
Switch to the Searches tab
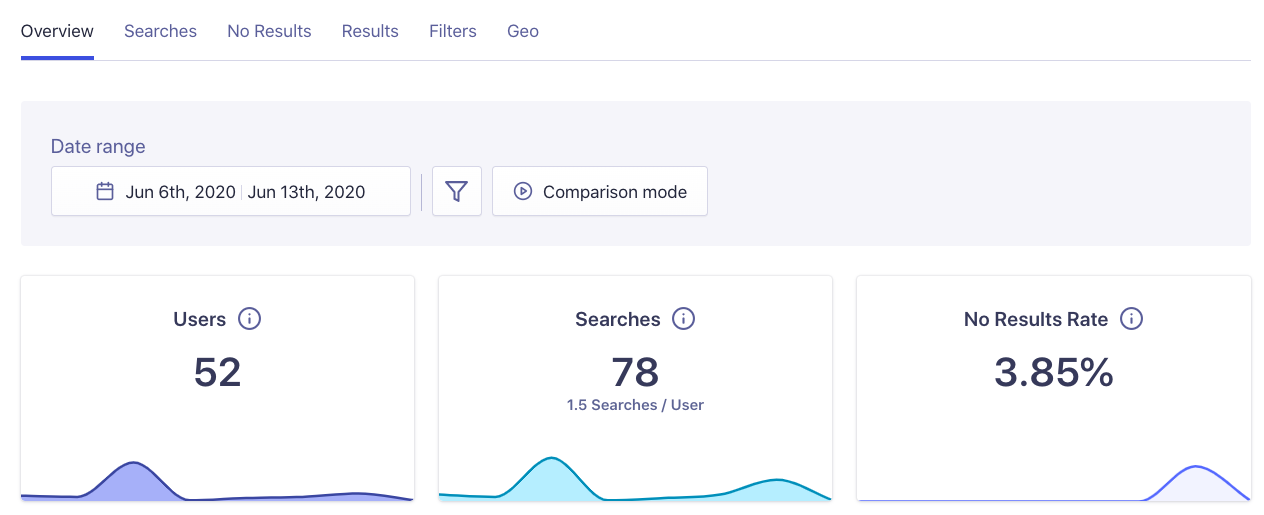[x=160, y=31]
